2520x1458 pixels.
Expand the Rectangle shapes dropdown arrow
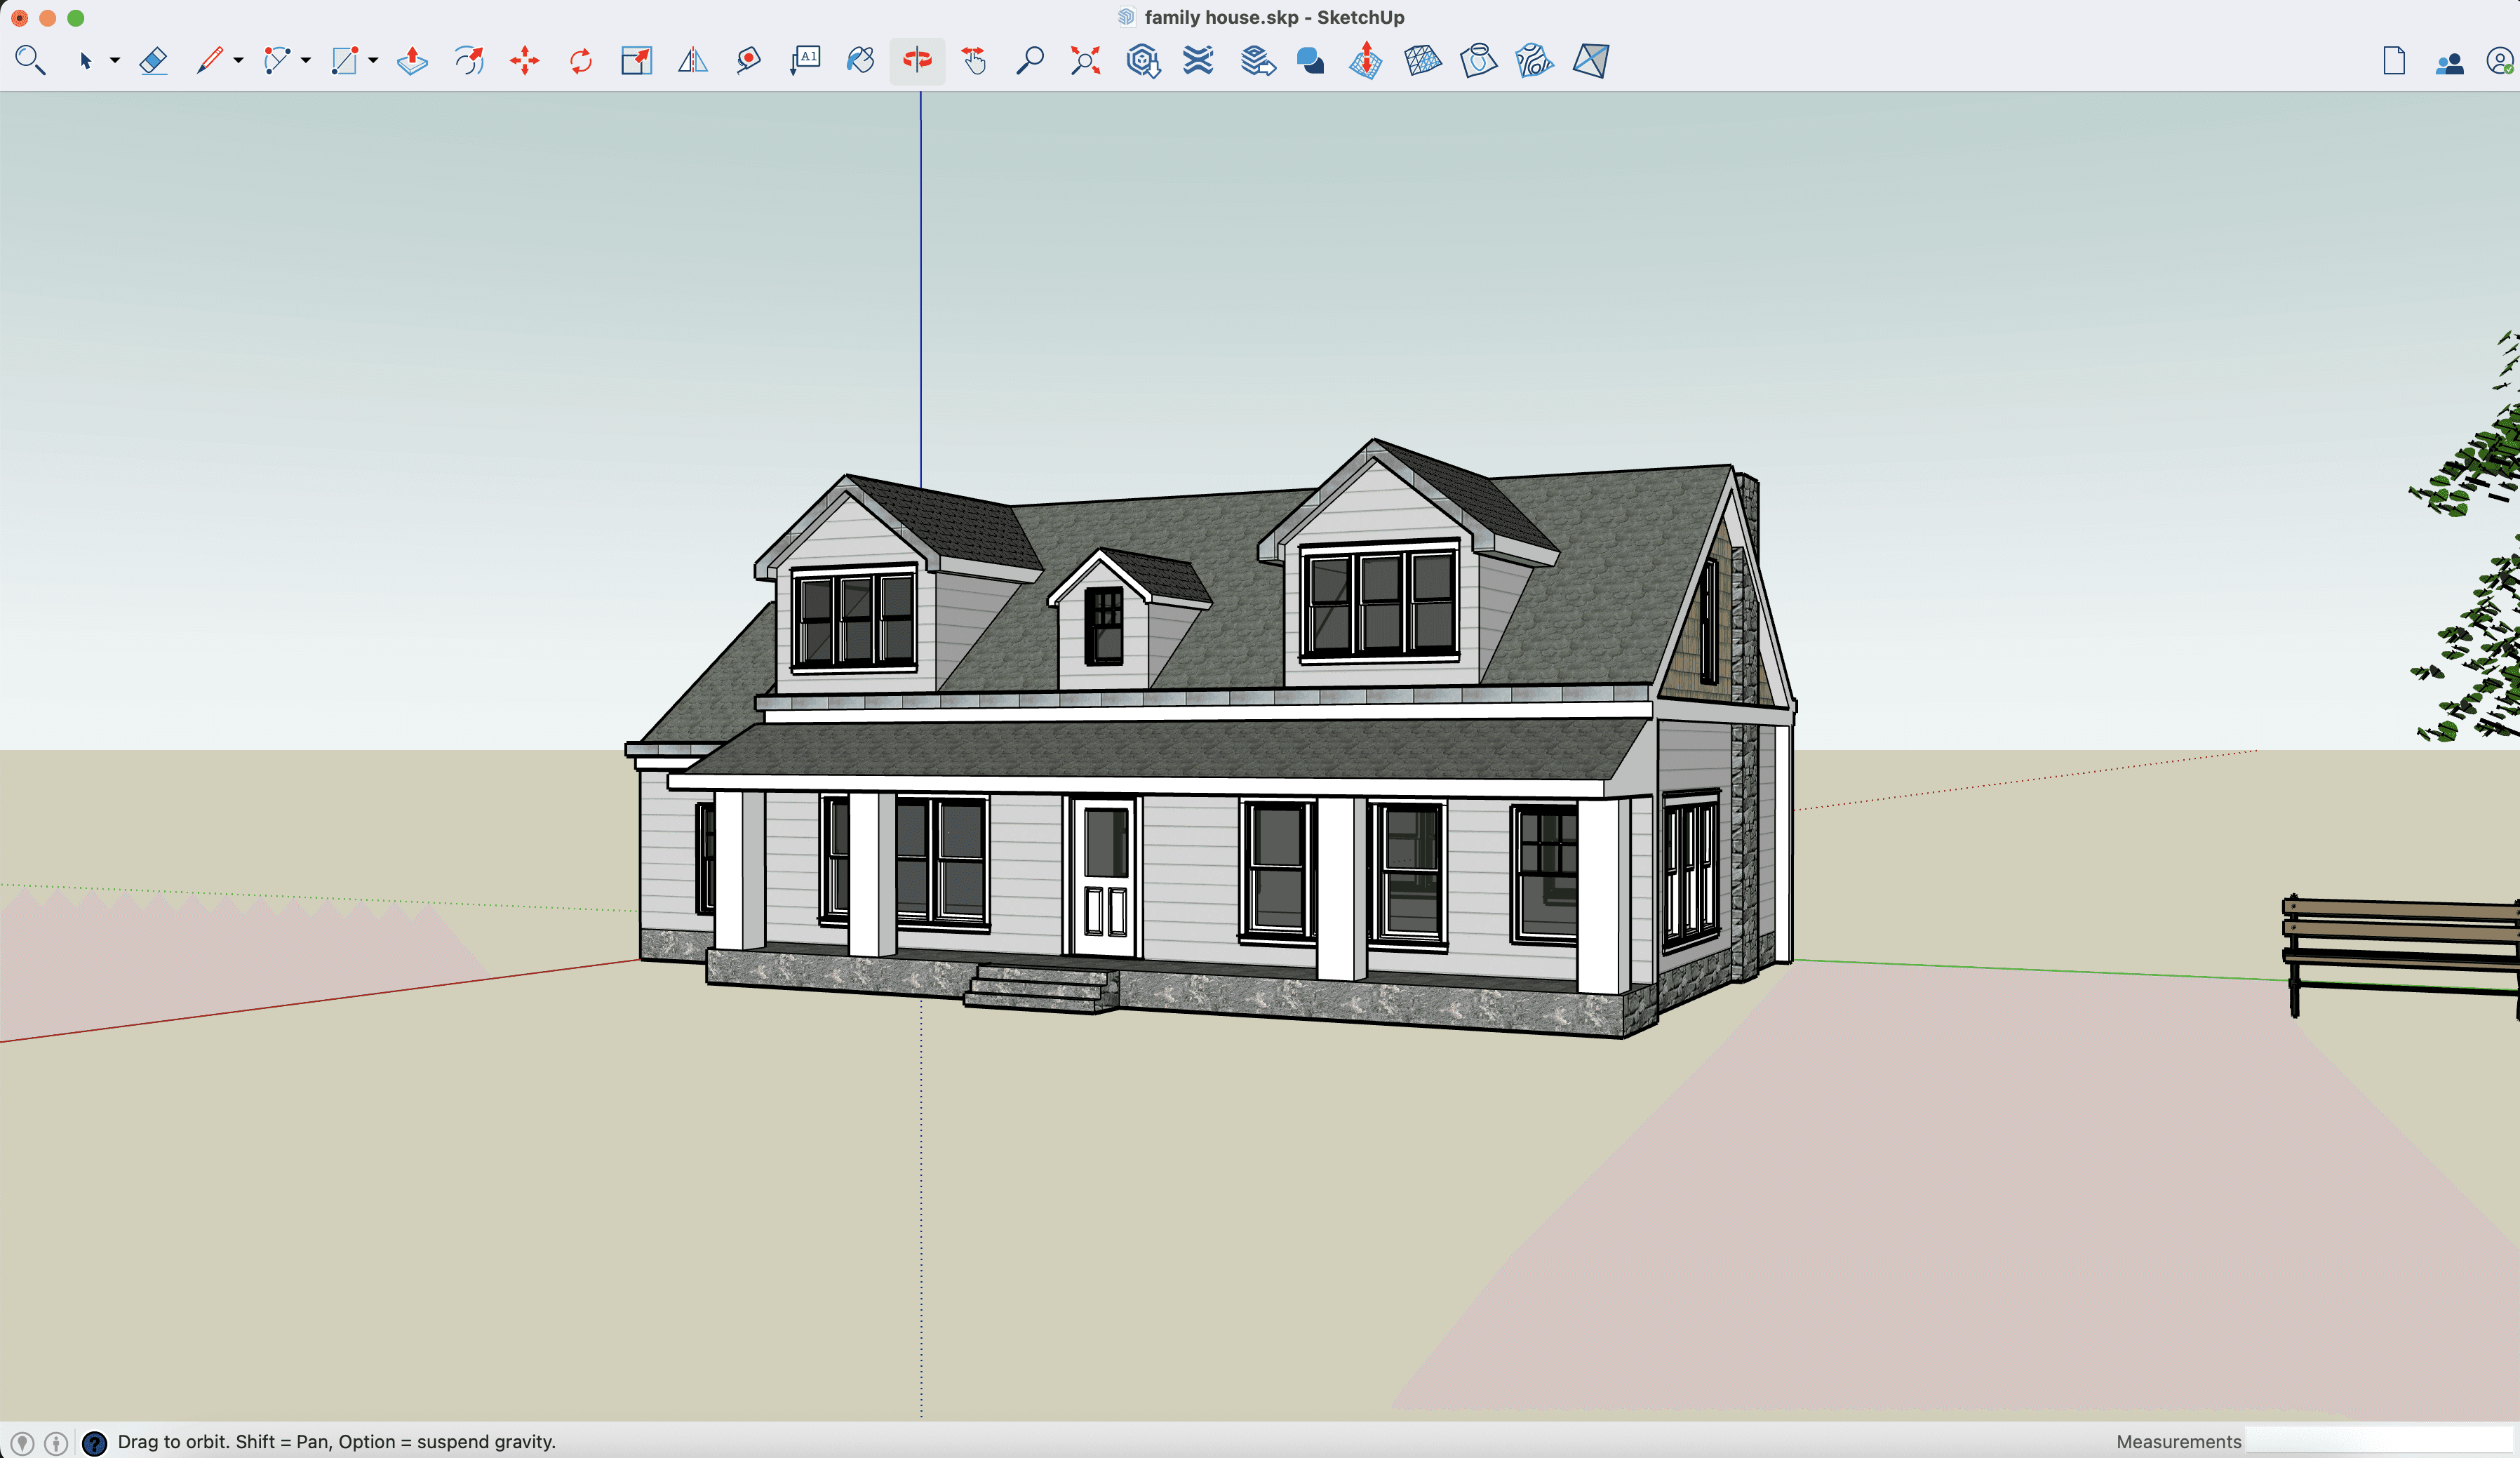tap(373, 61)
